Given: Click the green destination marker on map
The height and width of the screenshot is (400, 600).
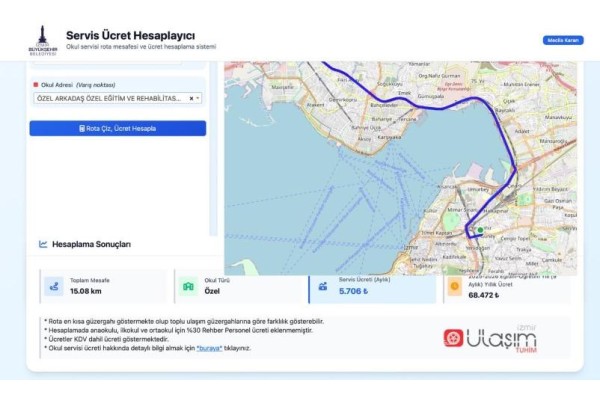Looking at the screenshot, I should click(x=480, y=230).
